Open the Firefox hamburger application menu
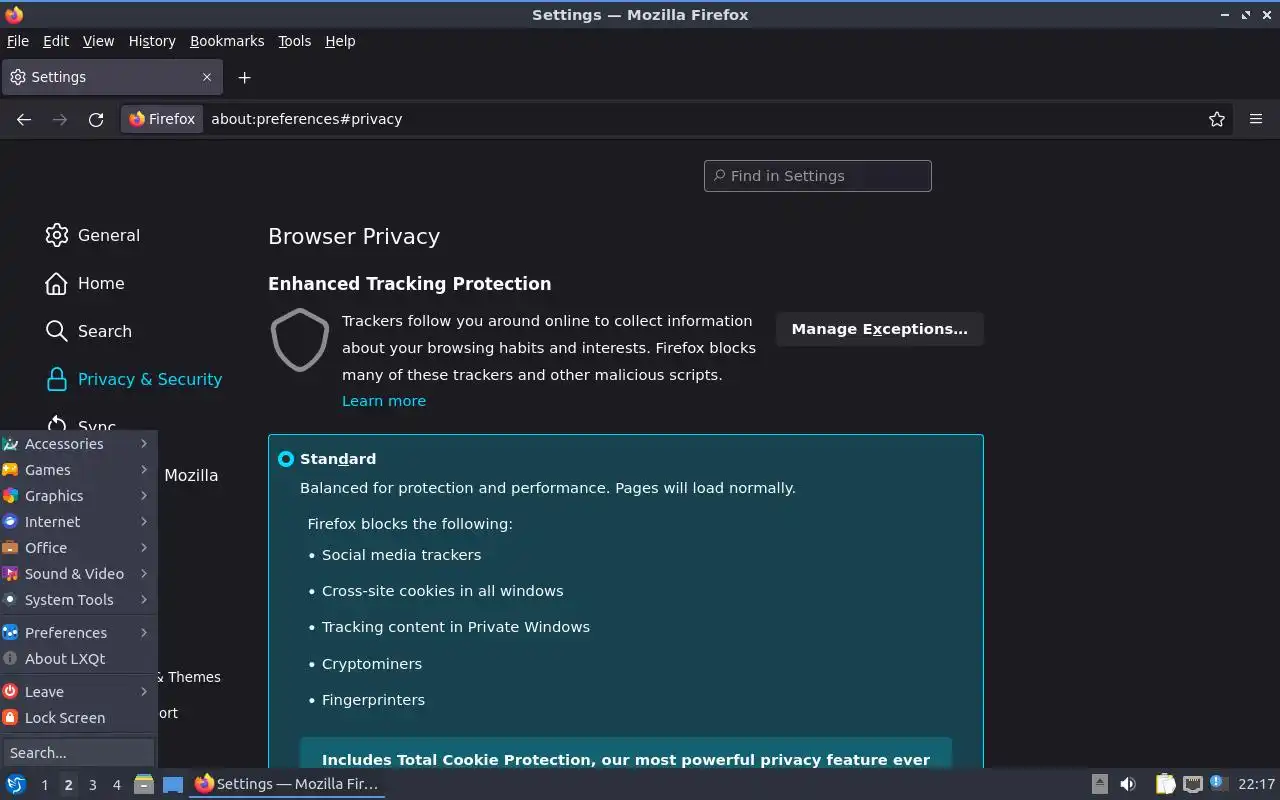The height and width of the screenshot is (800, 1280). [1256, 119]
